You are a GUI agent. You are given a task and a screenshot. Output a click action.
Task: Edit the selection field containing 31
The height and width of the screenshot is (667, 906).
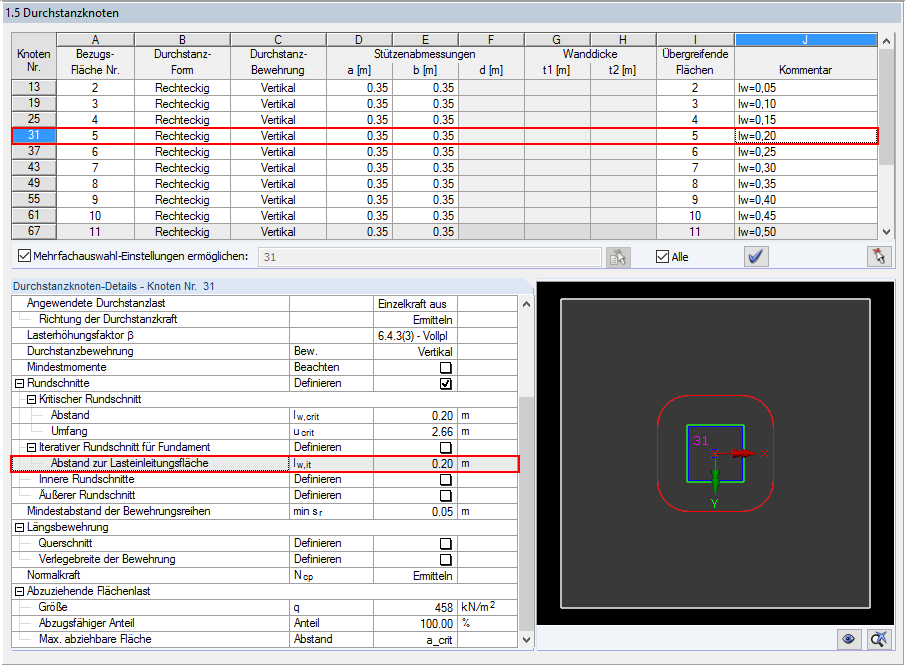[x=430, y=256]
